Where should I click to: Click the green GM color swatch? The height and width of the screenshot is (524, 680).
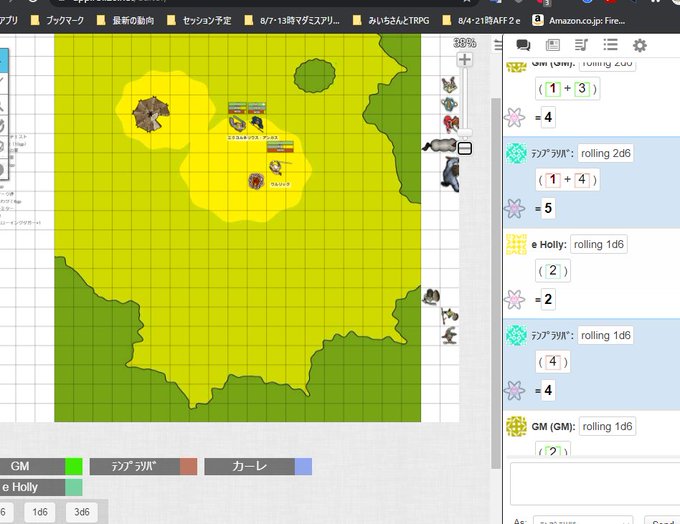click(x=74, y=466)
